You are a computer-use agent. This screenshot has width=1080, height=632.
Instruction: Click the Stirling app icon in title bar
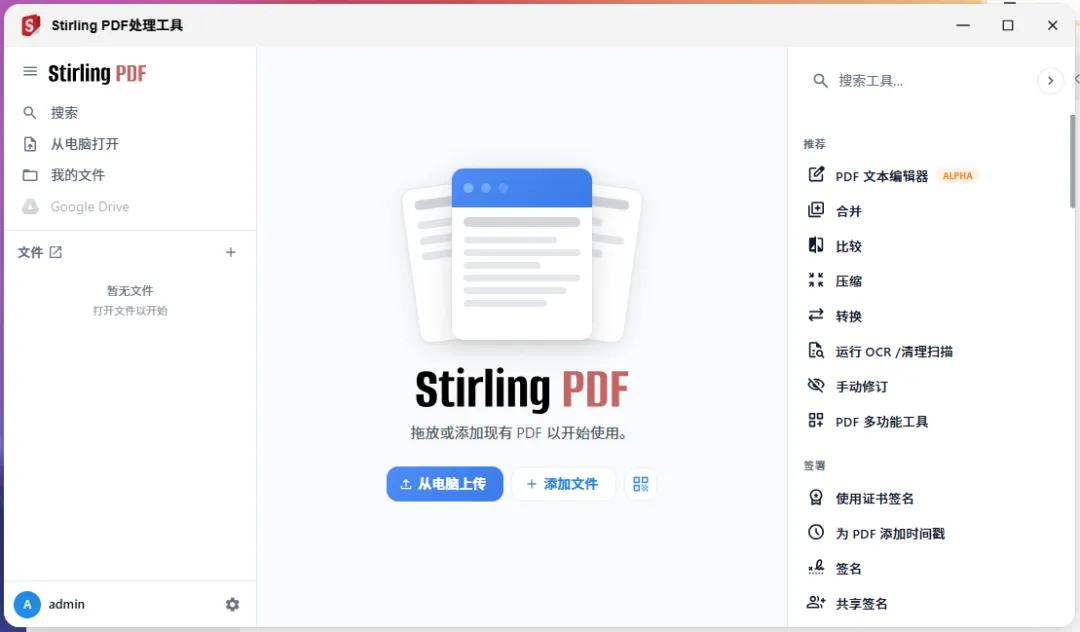click(30, 25)
